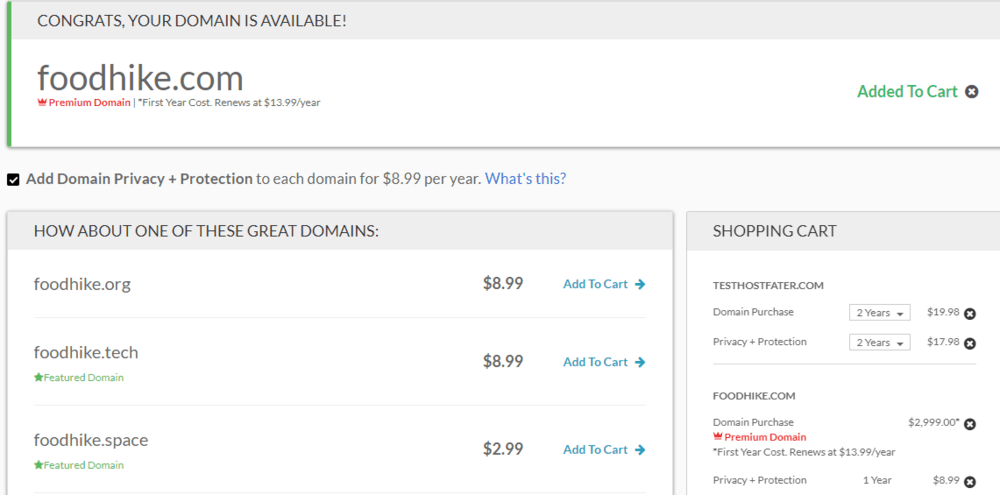Add foodhike.org to cart

point(595,284)
